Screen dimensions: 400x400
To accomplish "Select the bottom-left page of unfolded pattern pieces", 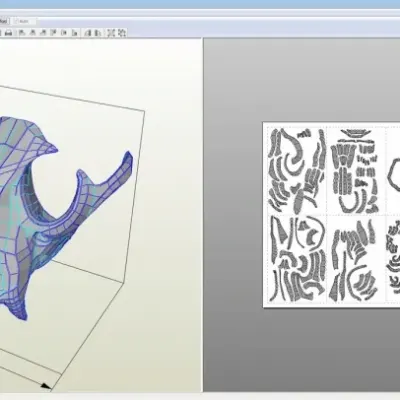I will [297, 258].
